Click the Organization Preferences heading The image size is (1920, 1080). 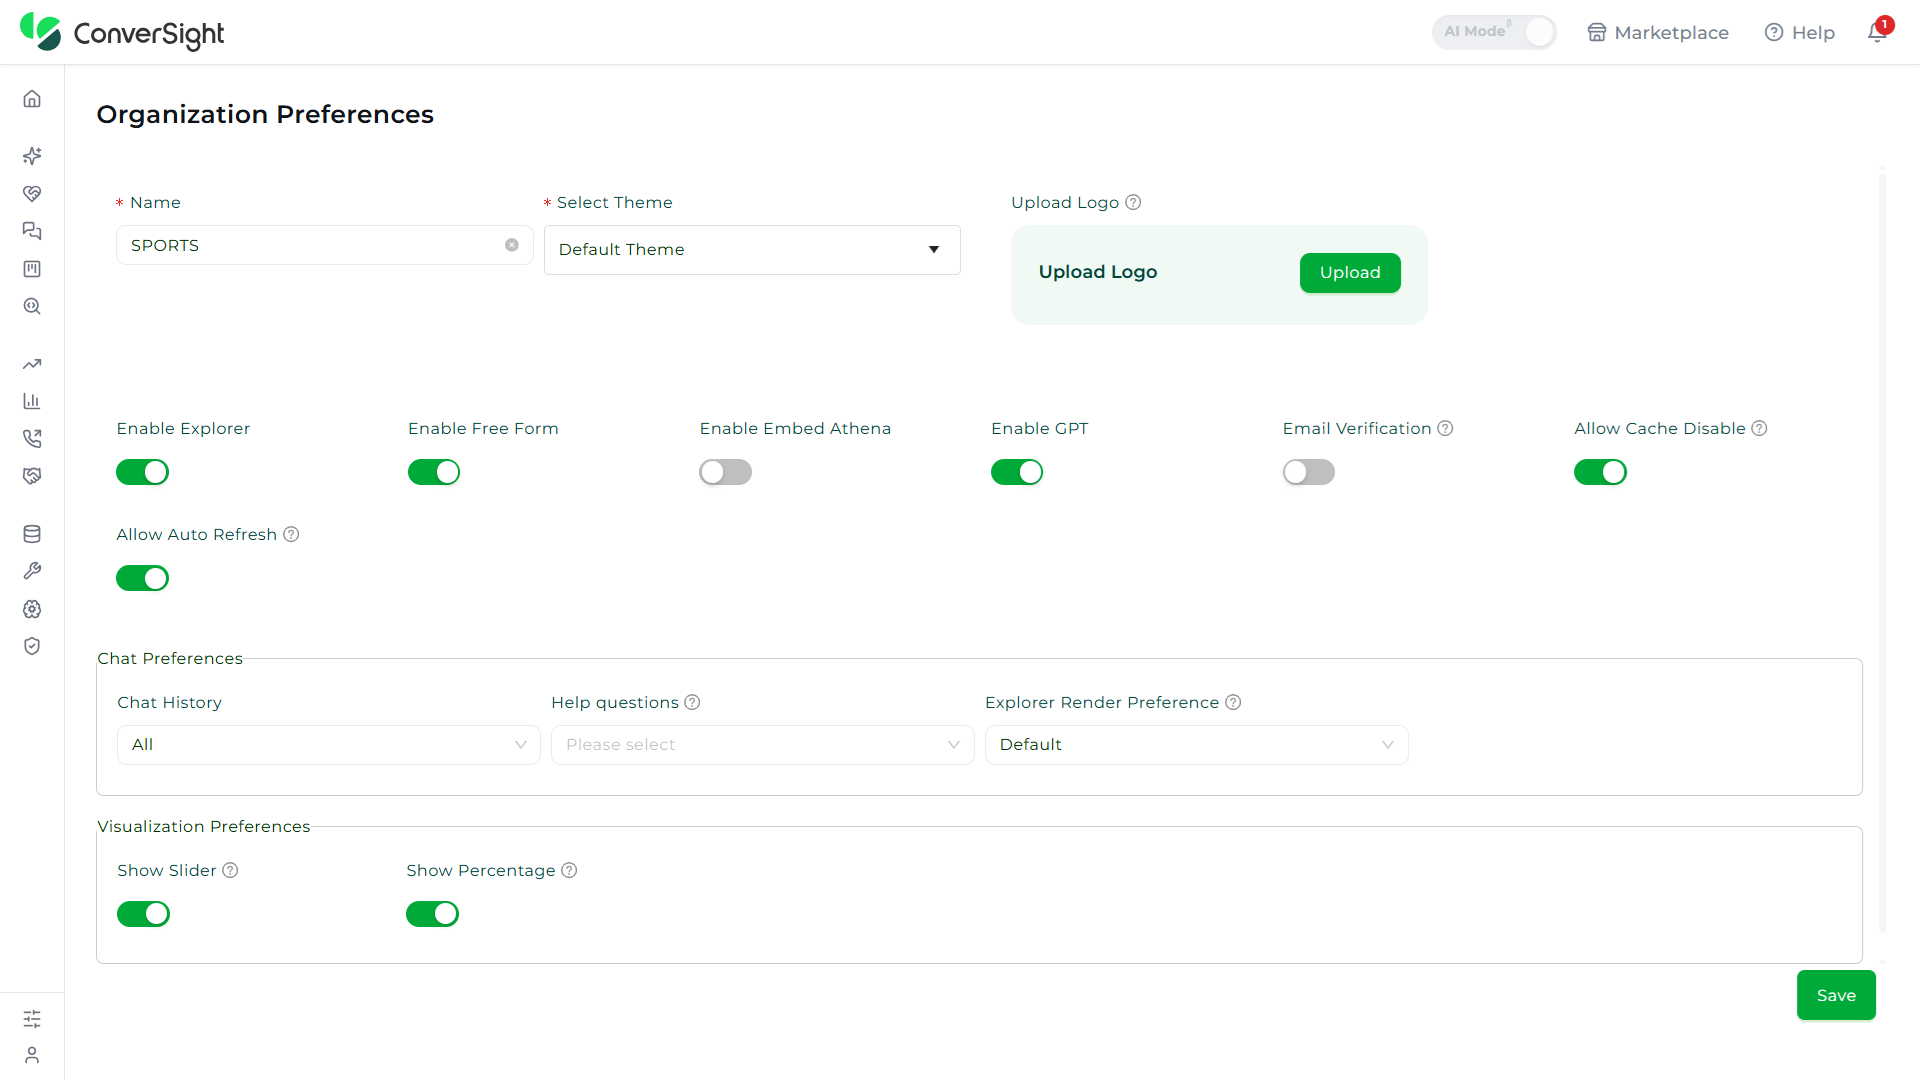coord(265,115)
